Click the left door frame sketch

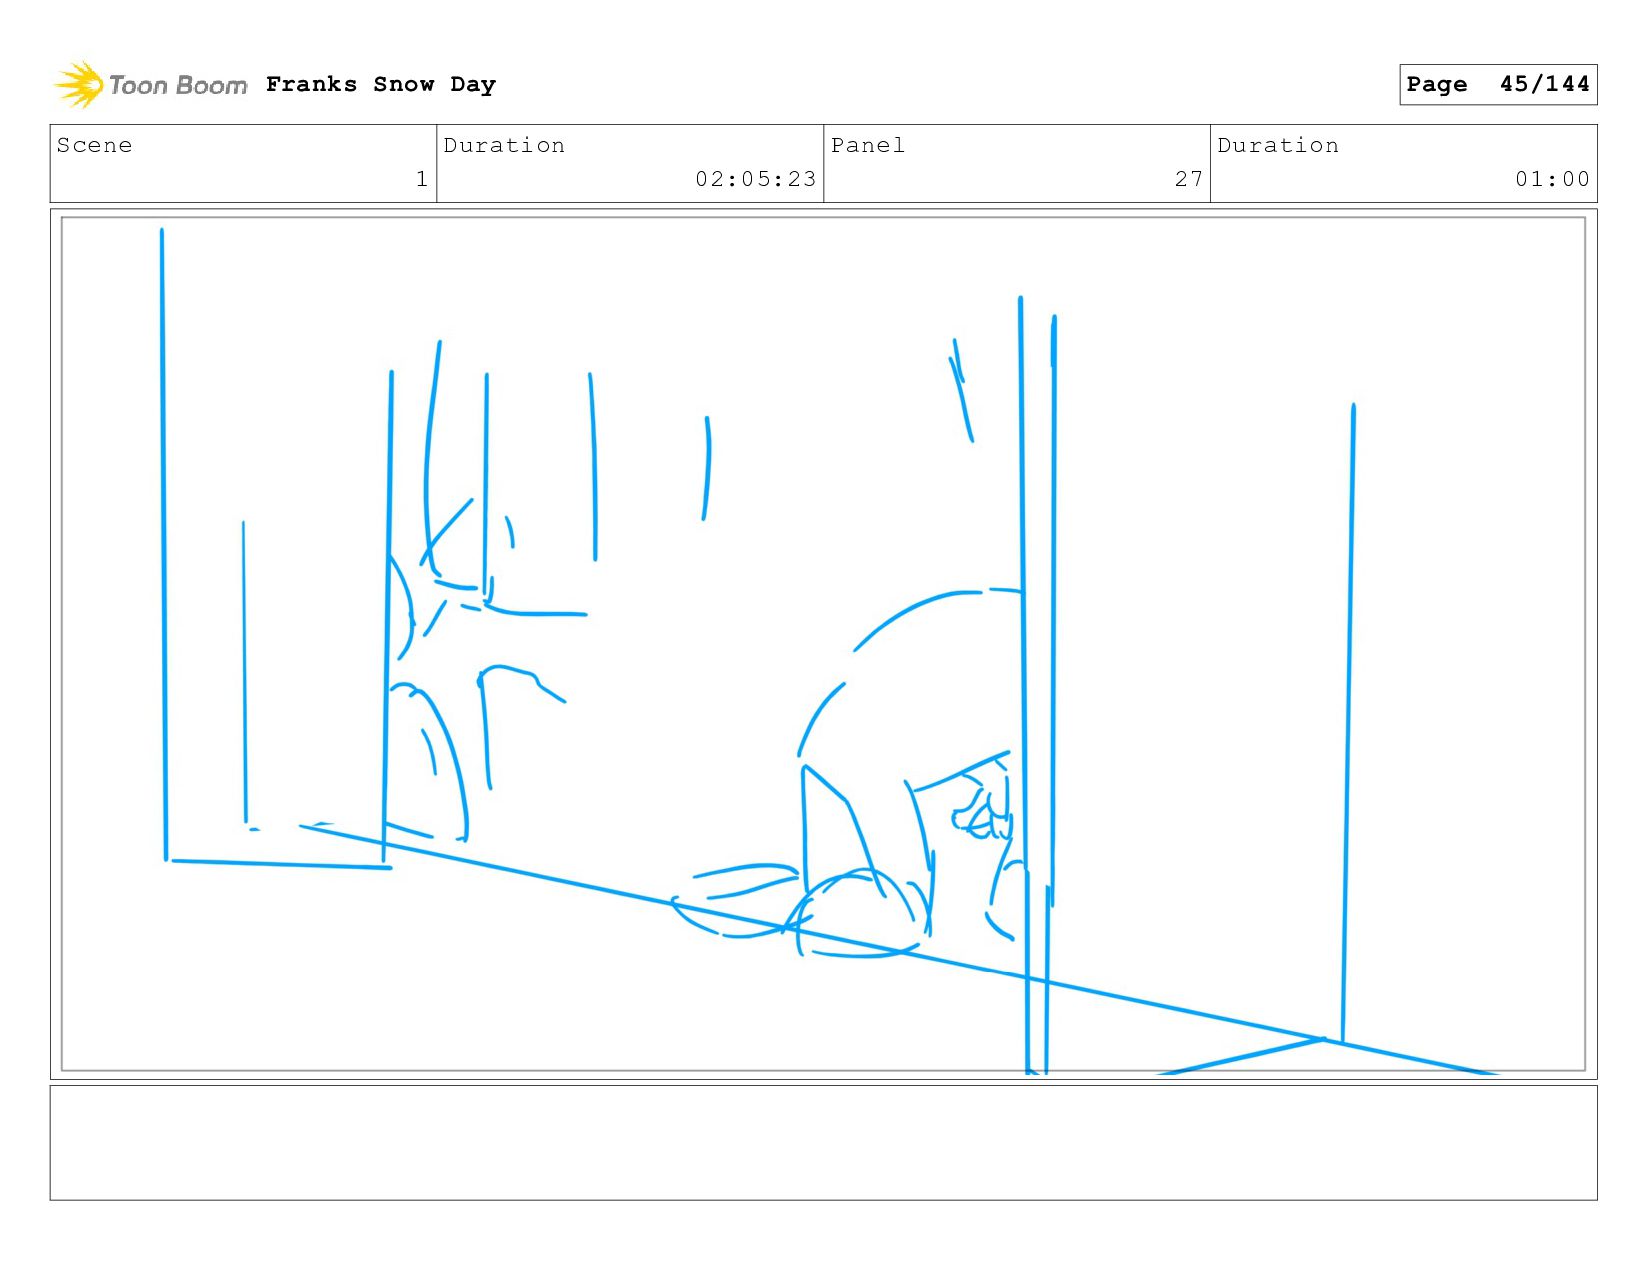[276, 550]
